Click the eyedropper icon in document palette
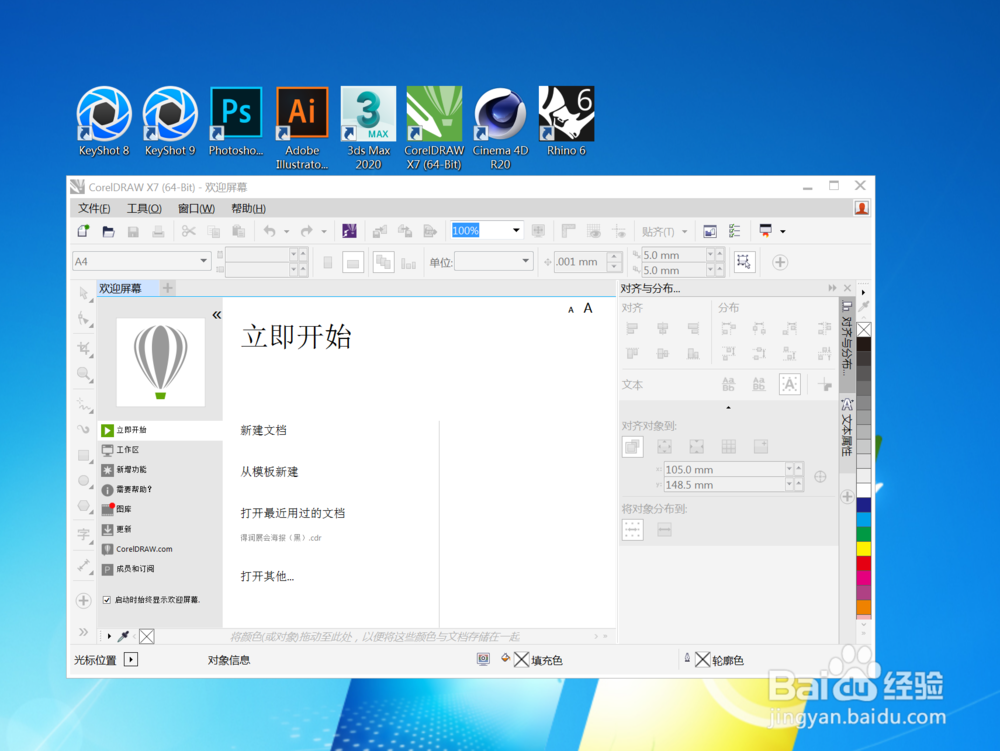The width and height of the screenshot is (1000, 751). pos(123,636)
